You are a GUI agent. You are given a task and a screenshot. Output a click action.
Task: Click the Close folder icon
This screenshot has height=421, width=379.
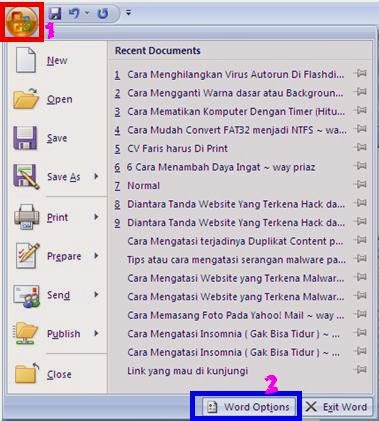27,373
